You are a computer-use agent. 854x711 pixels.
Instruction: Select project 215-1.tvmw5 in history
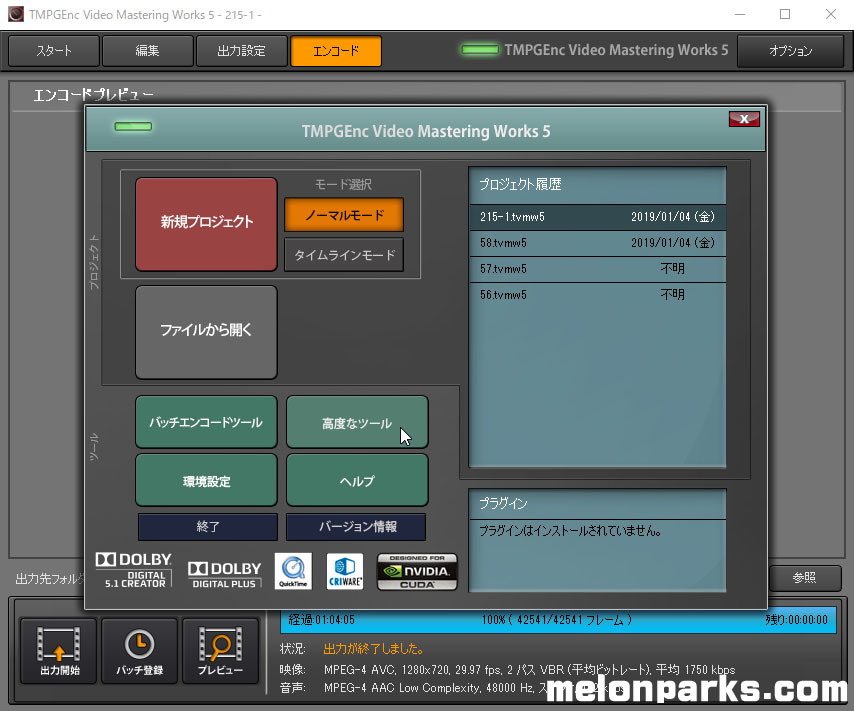tap(597, 217)
